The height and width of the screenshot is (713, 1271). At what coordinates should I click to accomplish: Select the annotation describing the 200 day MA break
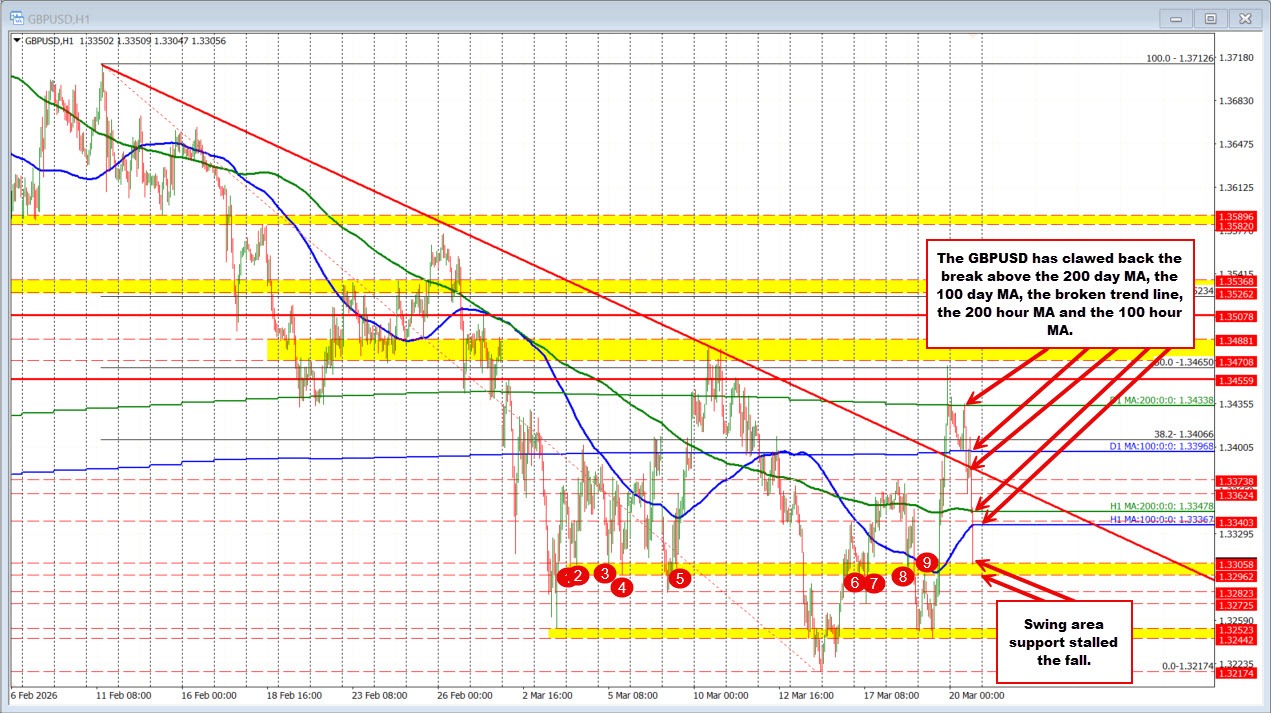(1060, 293)
